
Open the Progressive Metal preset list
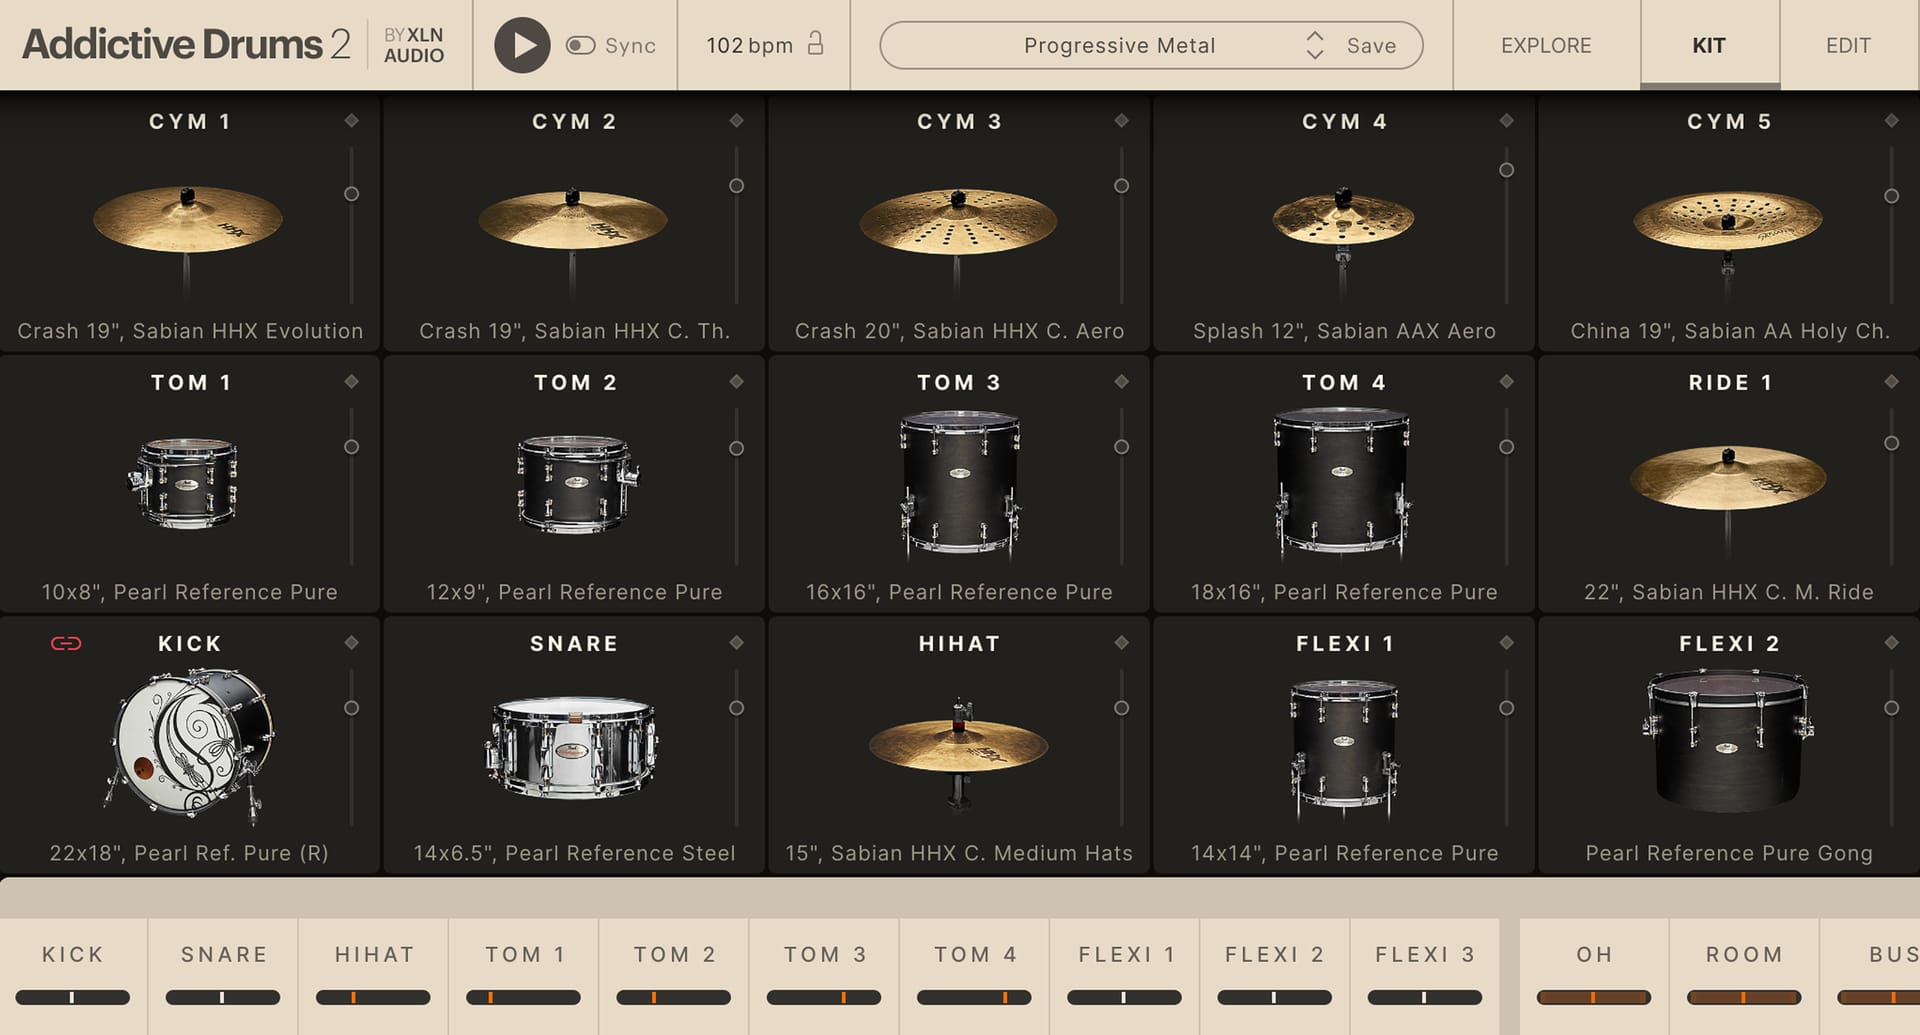(x=1117, y=45)
